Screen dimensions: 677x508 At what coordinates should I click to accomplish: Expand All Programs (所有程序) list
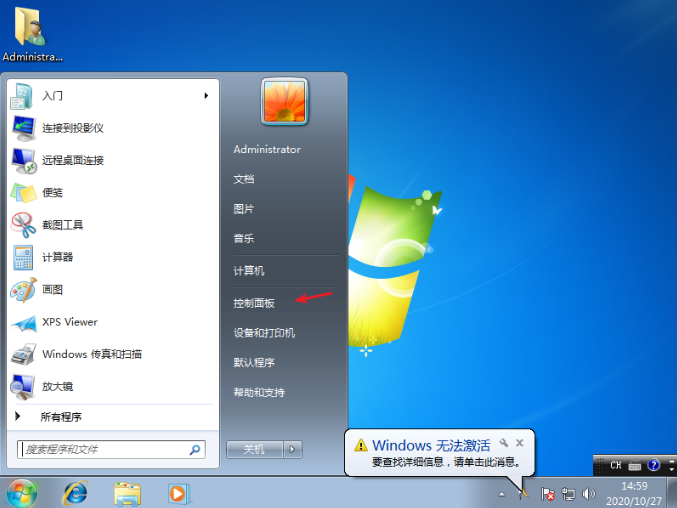[60, 416]
